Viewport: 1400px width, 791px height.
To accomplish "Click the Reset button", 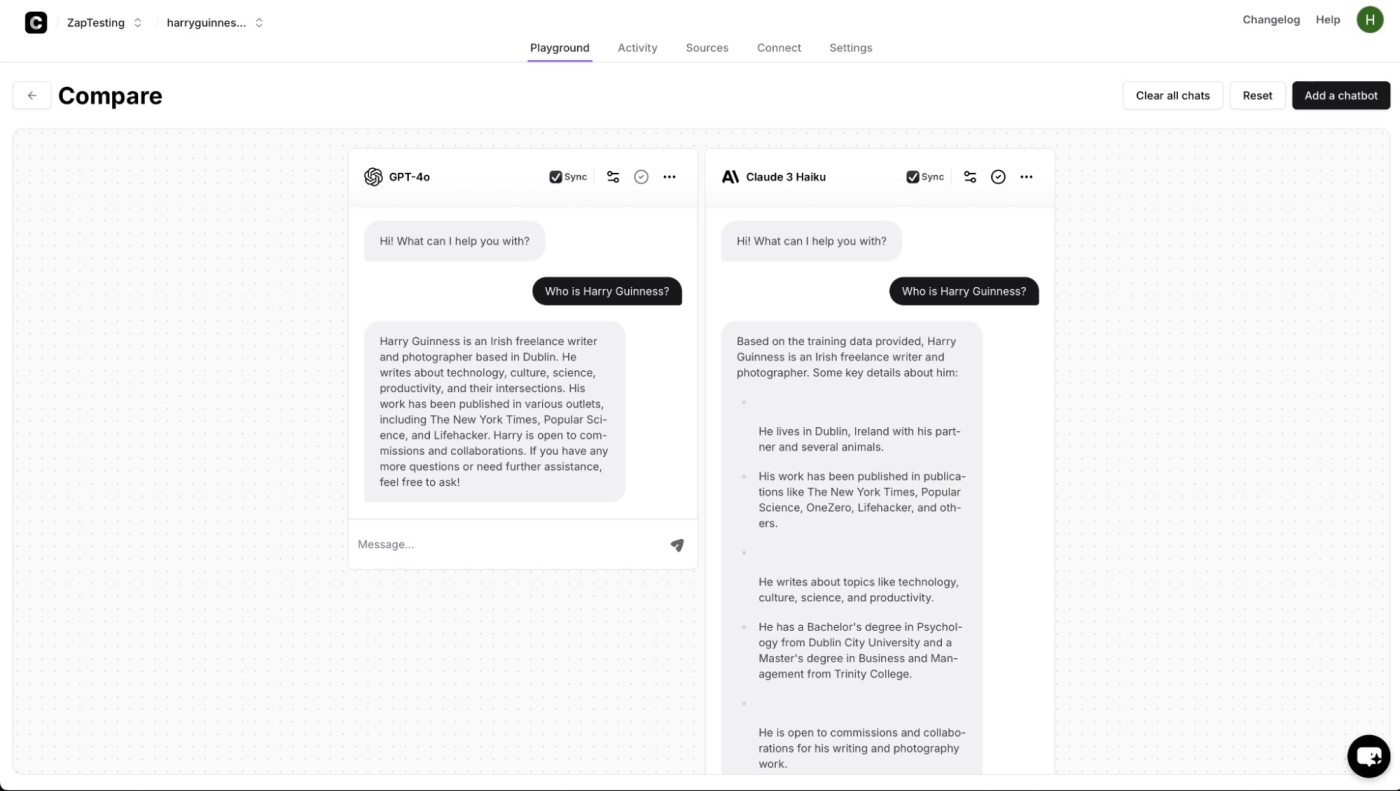I will (1257, 96).
